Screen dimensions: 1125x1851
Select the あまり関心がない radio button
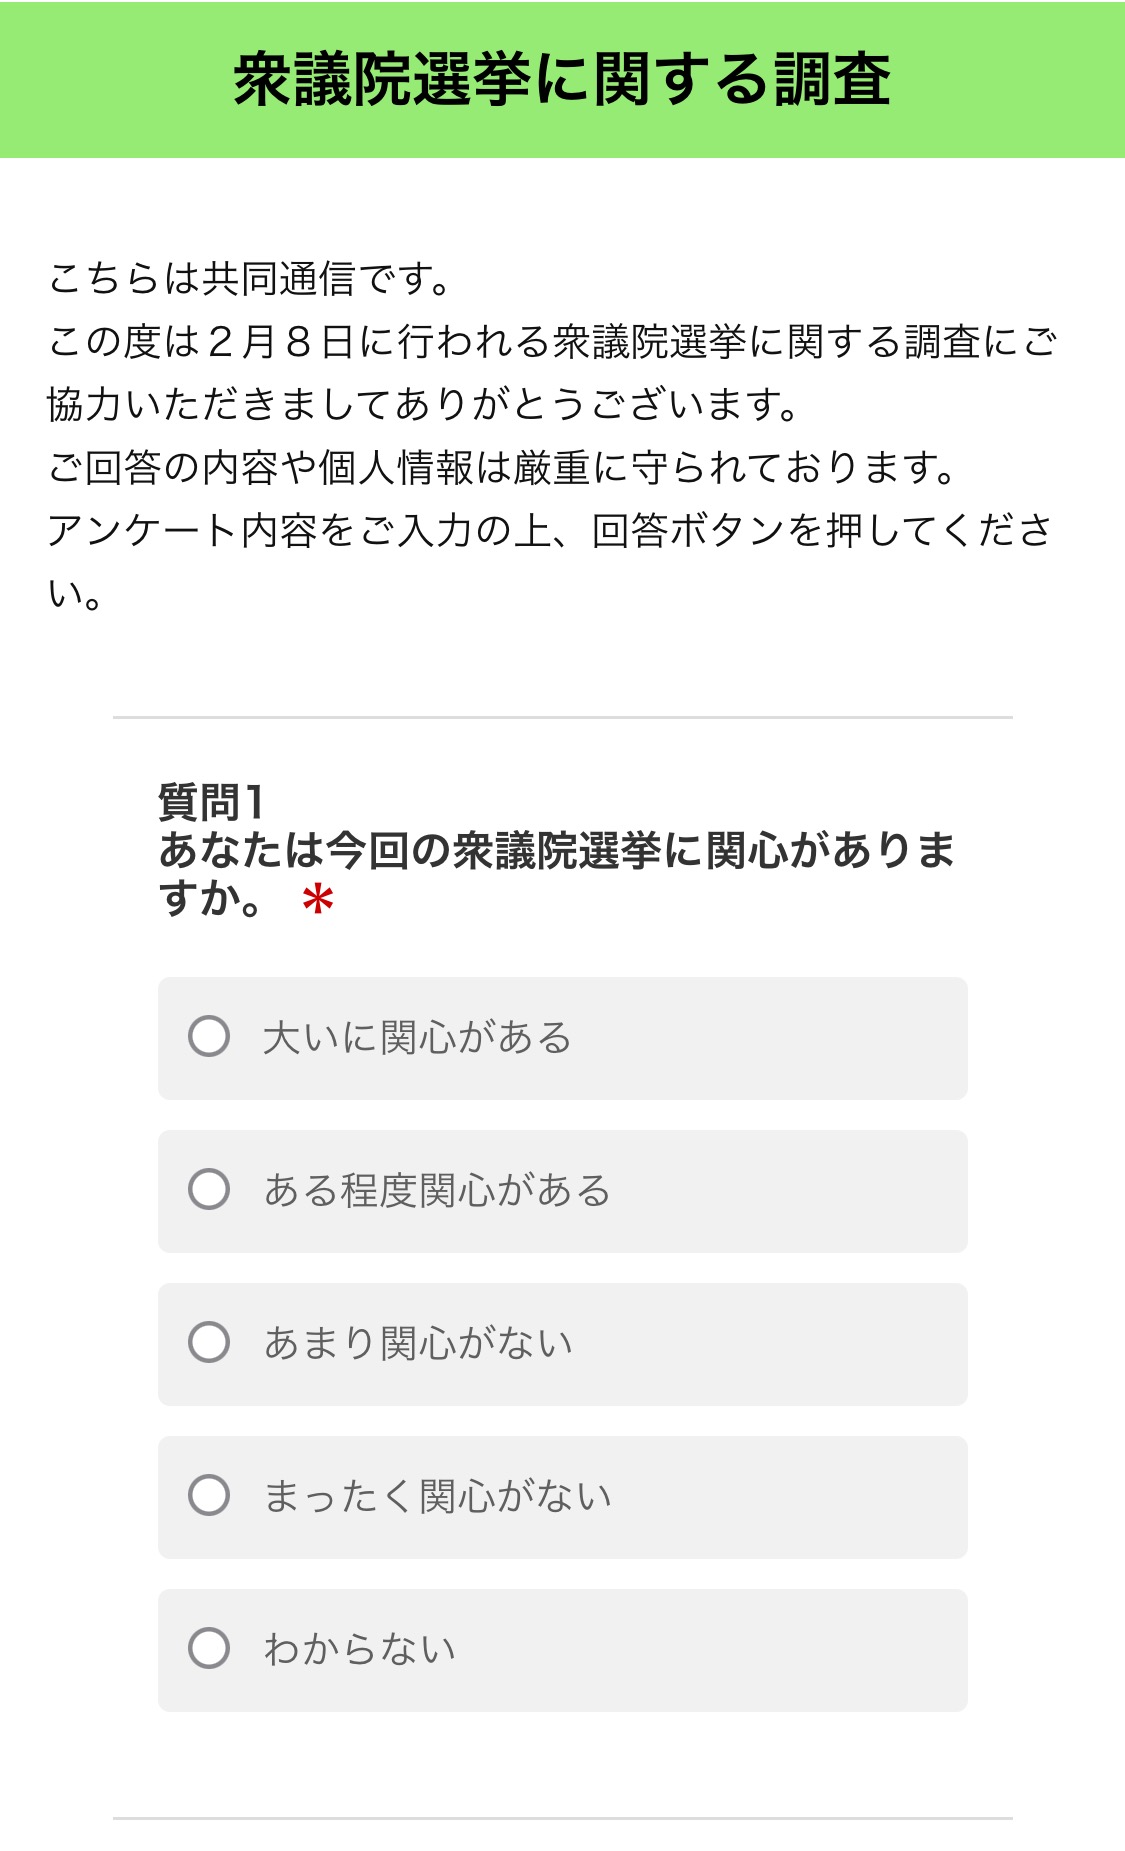coord(209,1343)
